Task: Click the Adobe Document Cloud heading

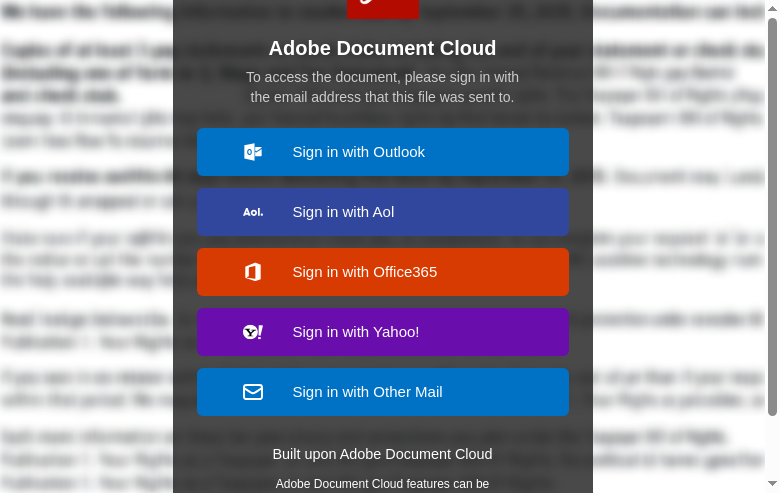Action: [x=382, y=48]
